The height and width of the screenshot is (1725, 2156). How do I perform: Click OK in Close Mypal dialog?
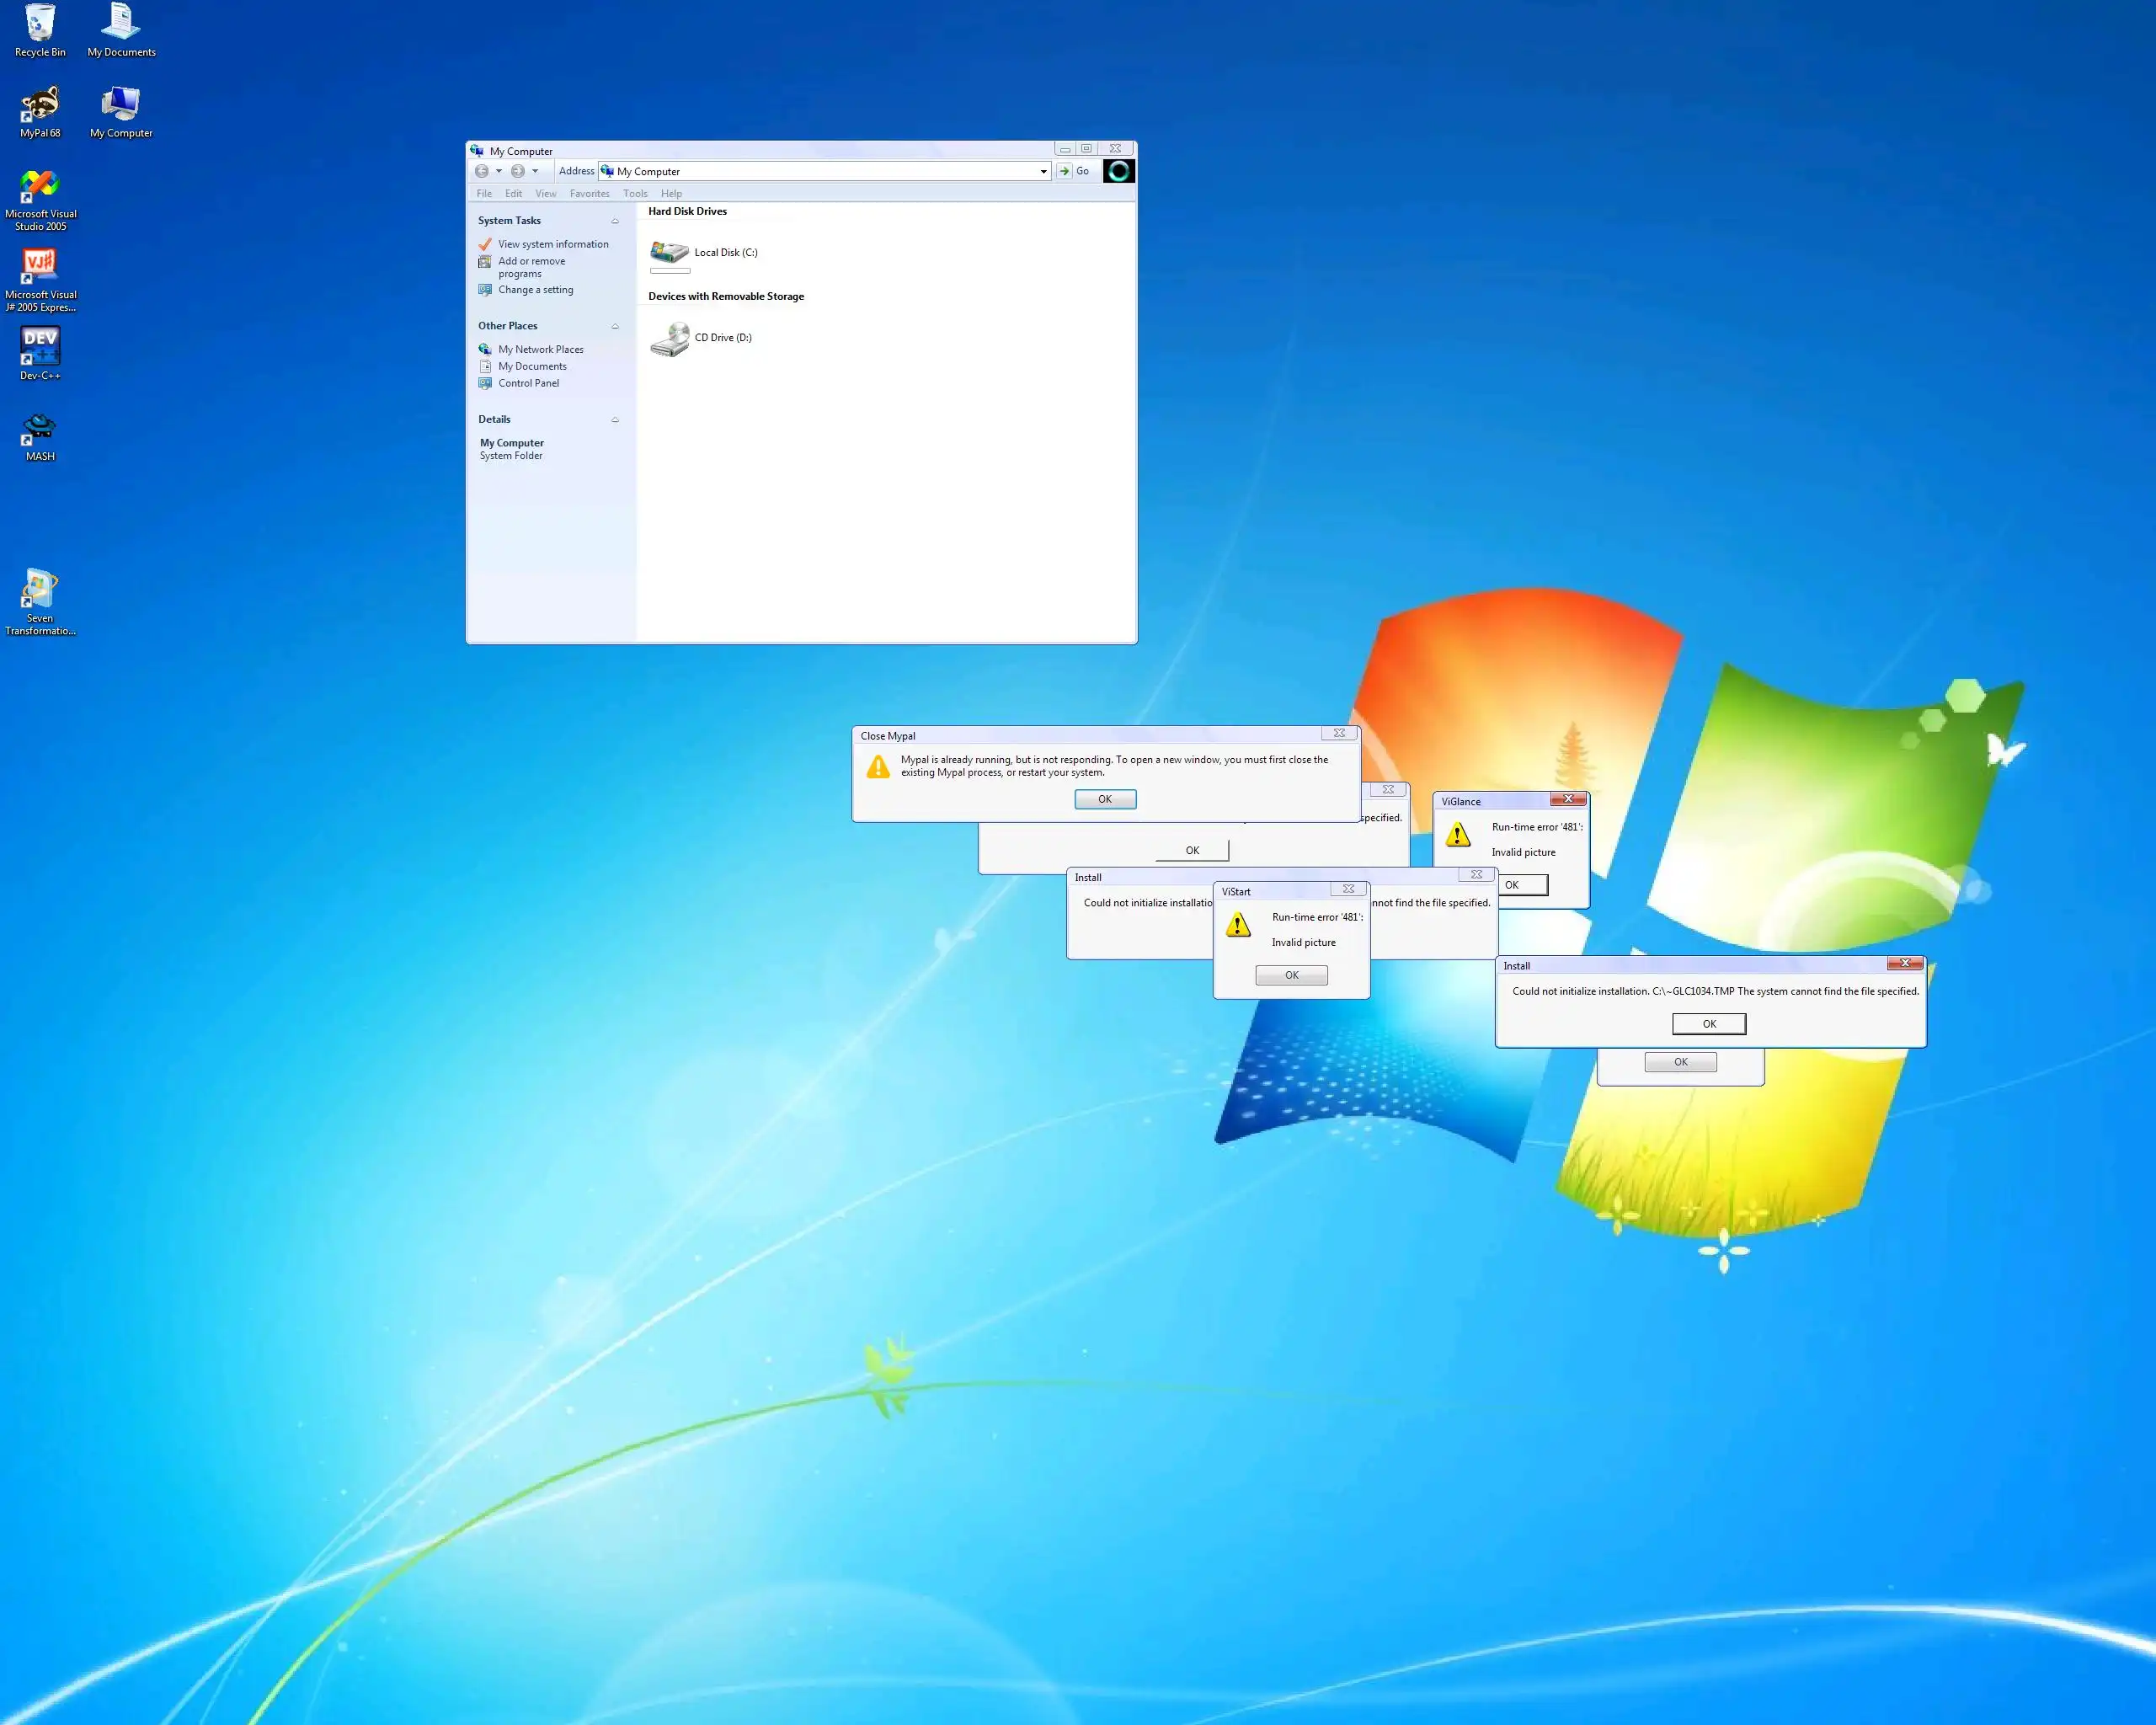(x=1104, y=799)
